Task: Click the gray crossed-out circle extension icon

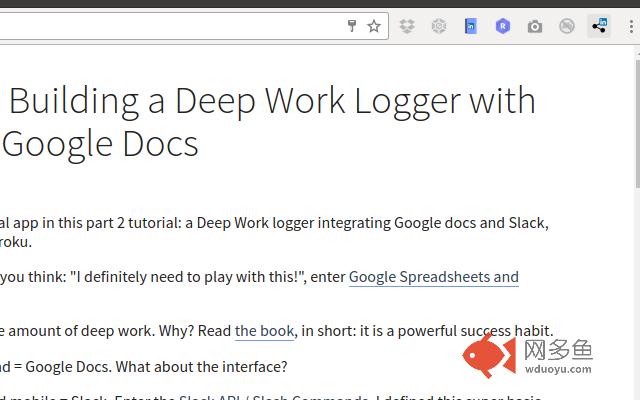Action: click(x=567, y=27)
